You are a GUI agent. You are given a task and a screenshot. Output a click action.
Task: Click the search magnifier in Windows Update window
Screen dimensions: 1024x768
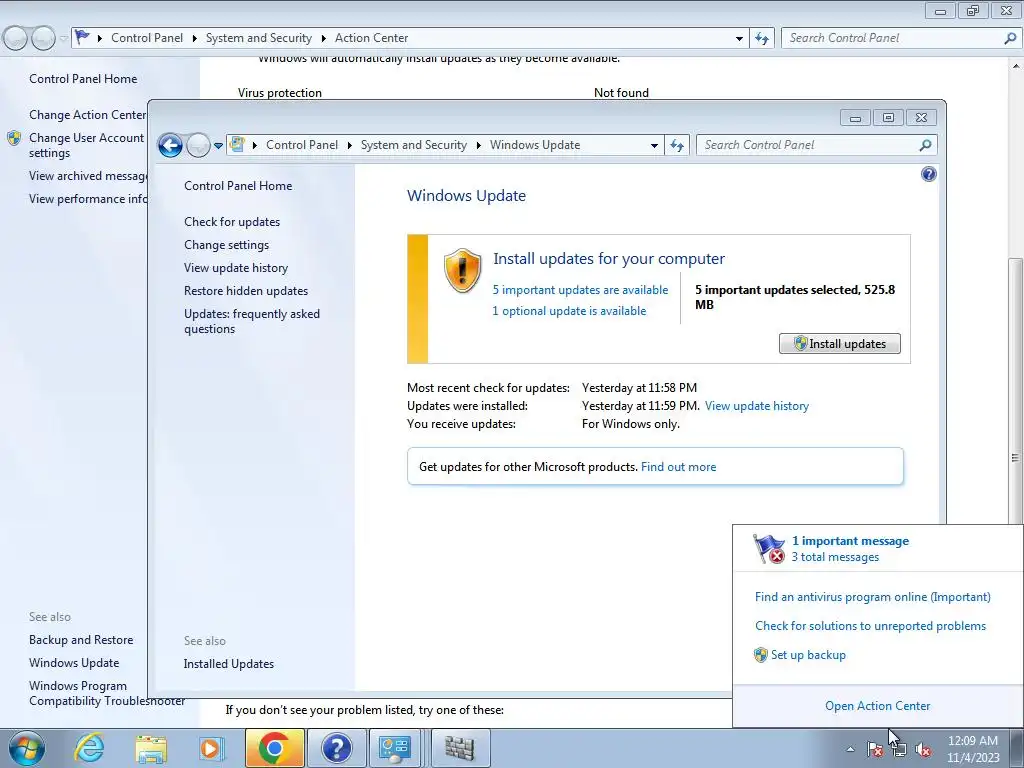[x=925, y=145]
